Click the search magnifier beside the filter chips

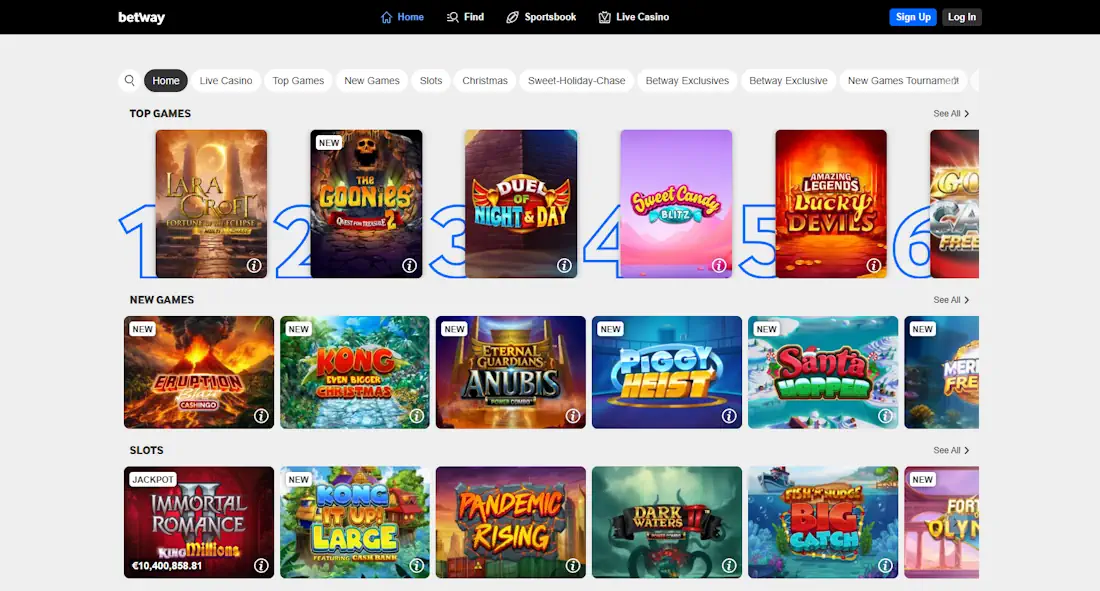[x=130, y=80]
